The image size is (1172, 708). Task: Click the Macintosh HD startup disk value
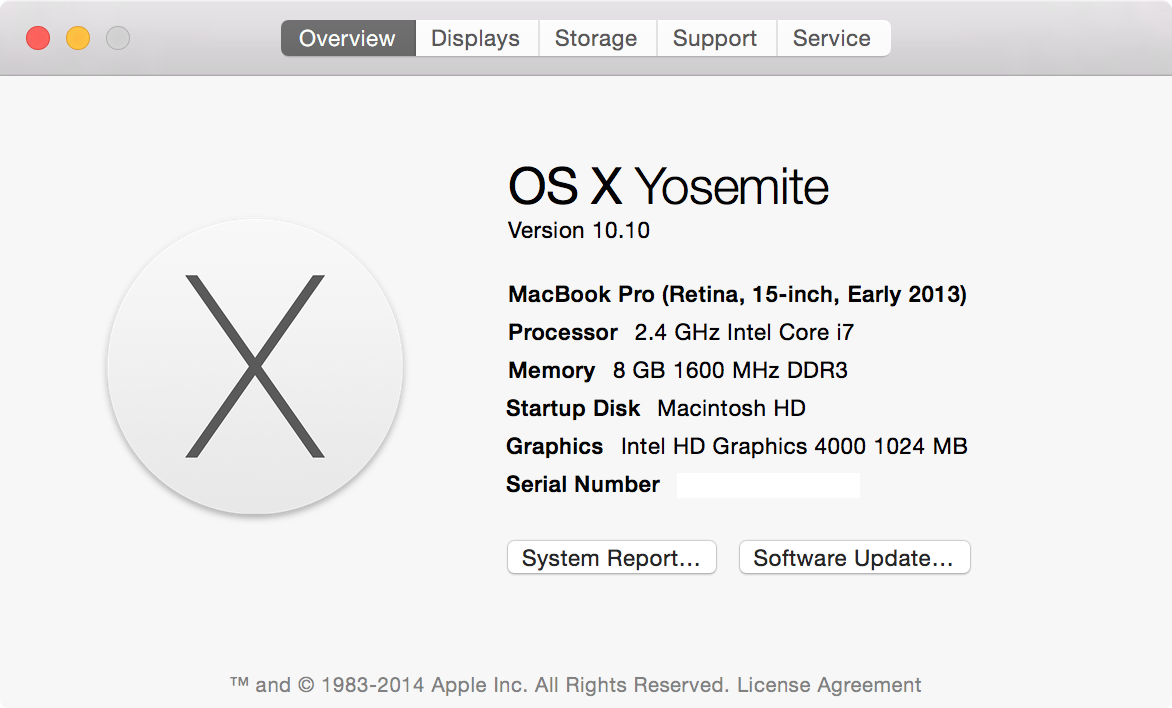pyautogui.click(x=731, y=408)
